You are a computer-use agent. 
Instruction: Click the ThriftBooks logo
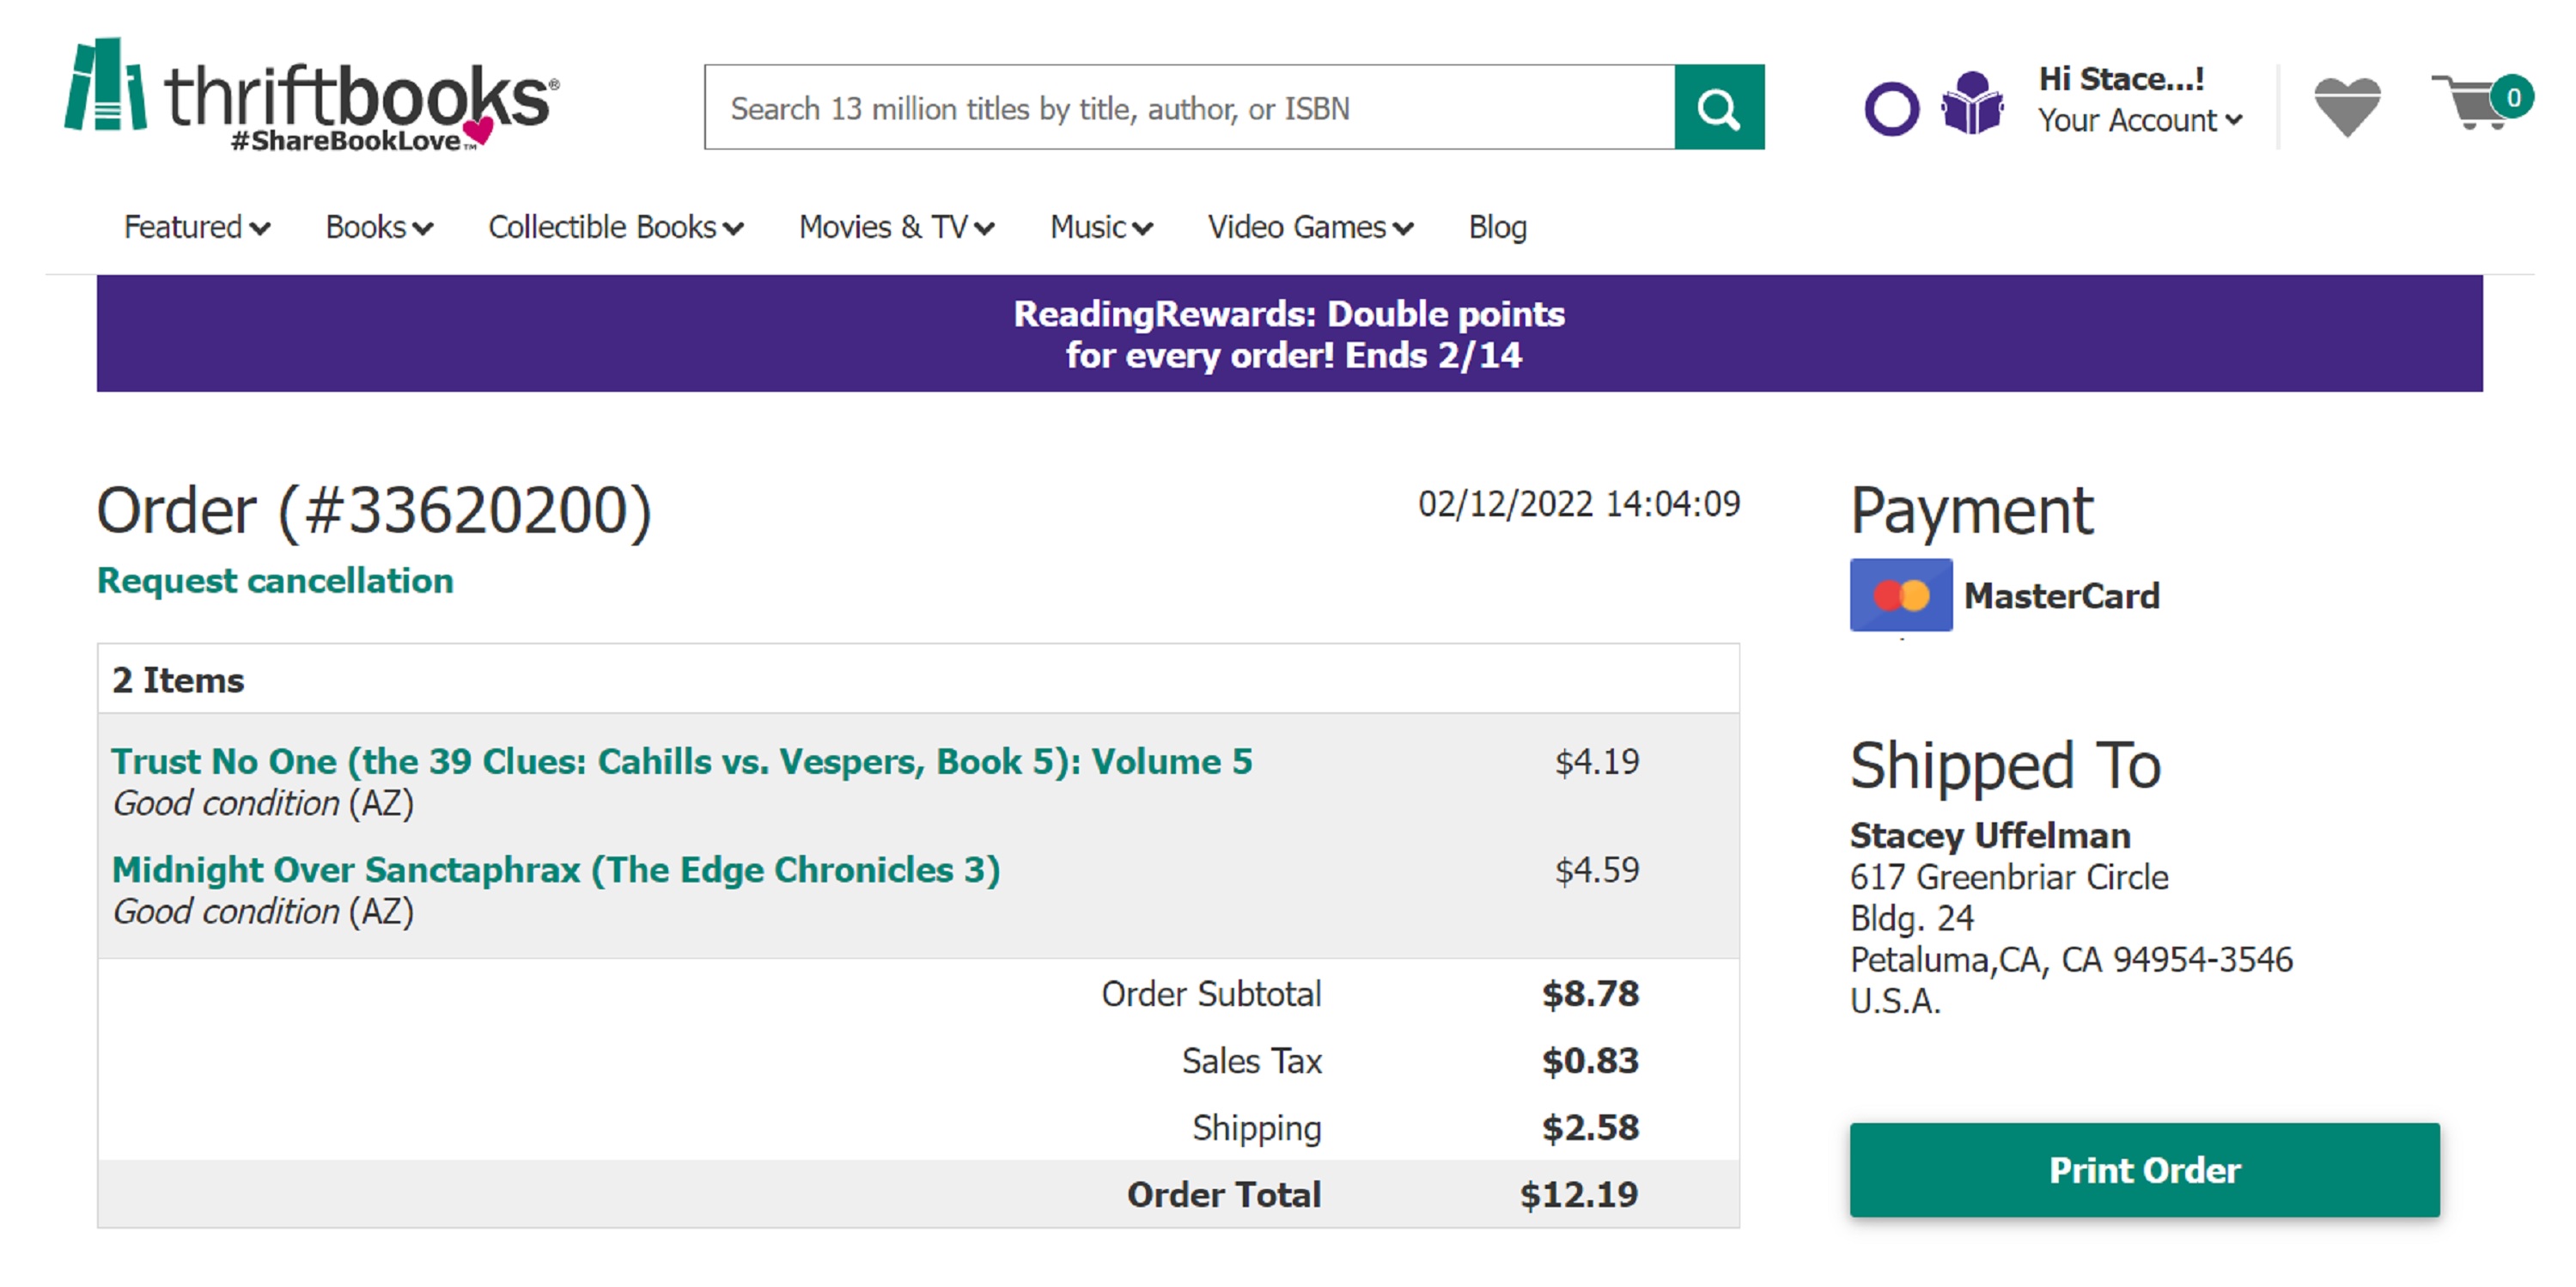(311, 97)
